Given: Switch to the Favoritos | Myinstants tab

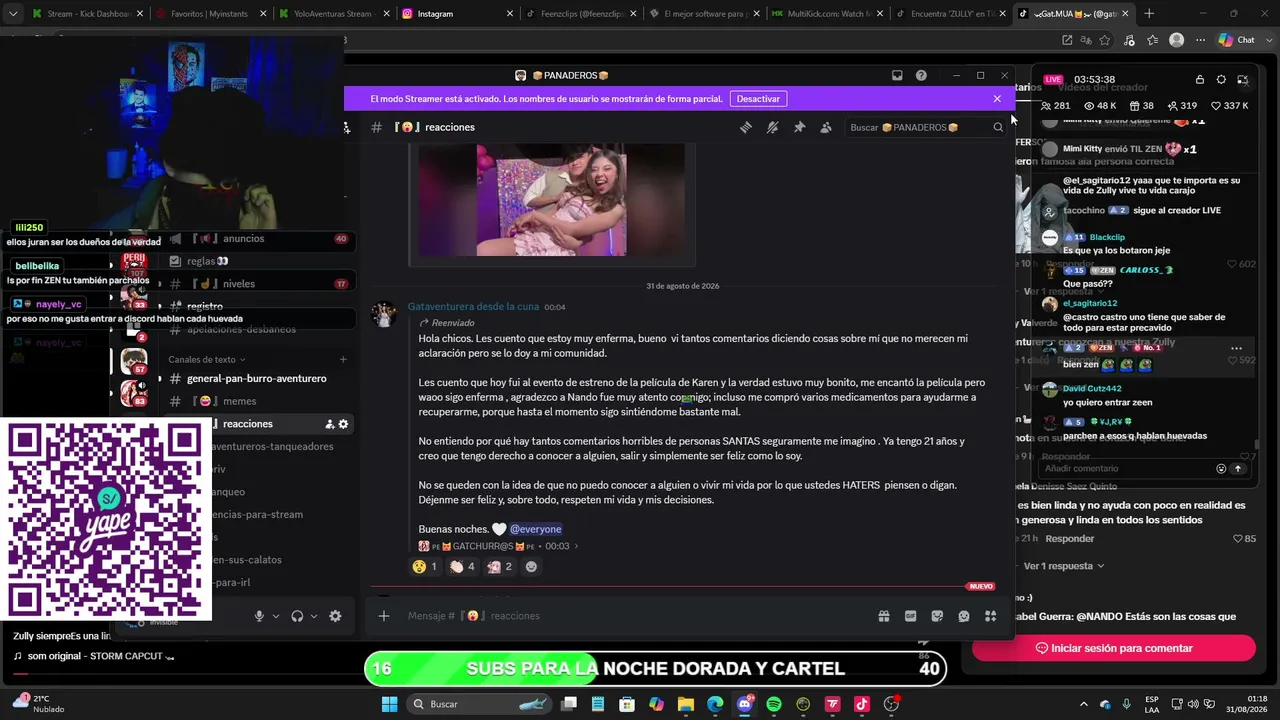Looking at the screenshot, I should (211, 14).
